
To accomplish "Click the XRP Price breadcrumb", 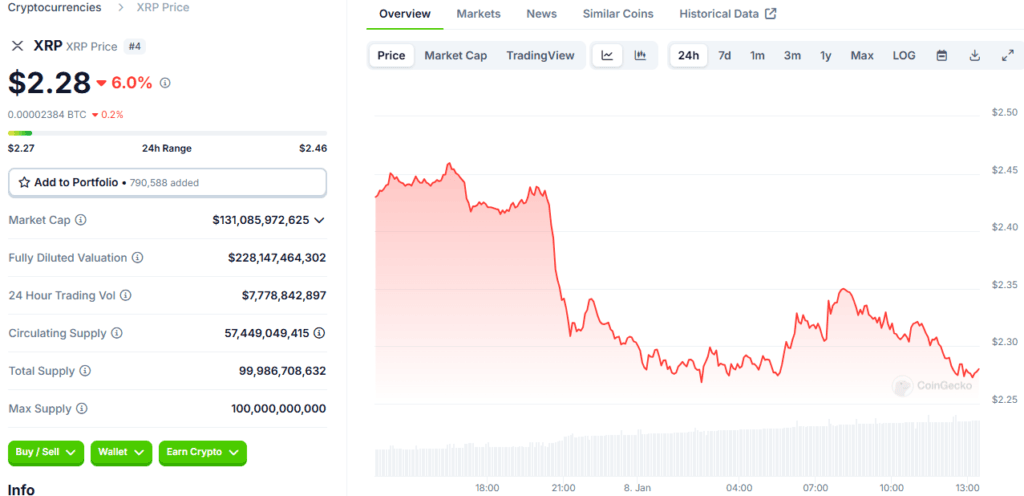I will (x=163, y=8).
